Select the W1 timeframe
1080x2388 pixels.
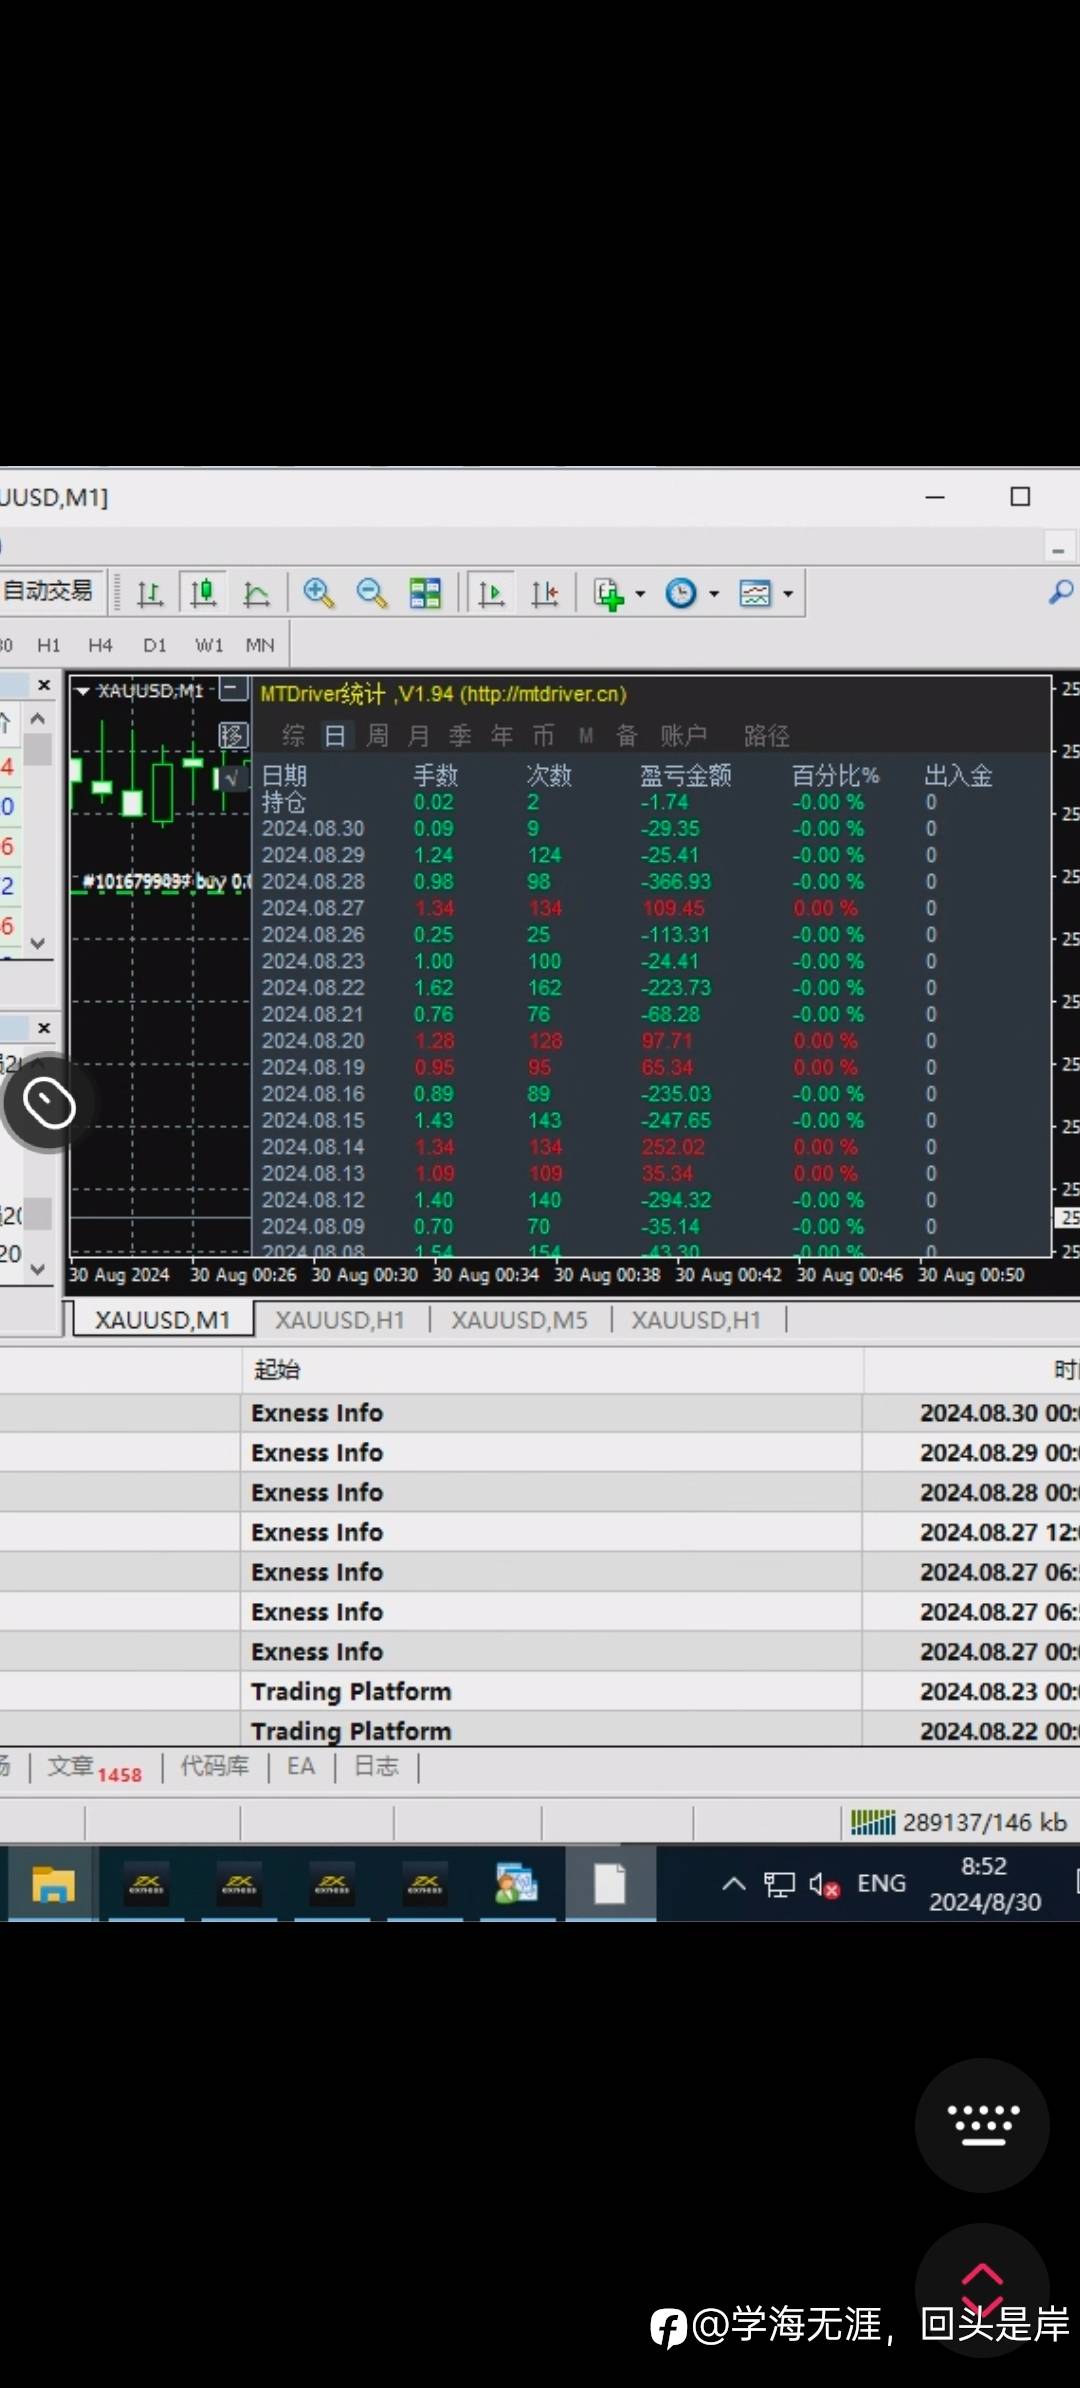(208, 646)
